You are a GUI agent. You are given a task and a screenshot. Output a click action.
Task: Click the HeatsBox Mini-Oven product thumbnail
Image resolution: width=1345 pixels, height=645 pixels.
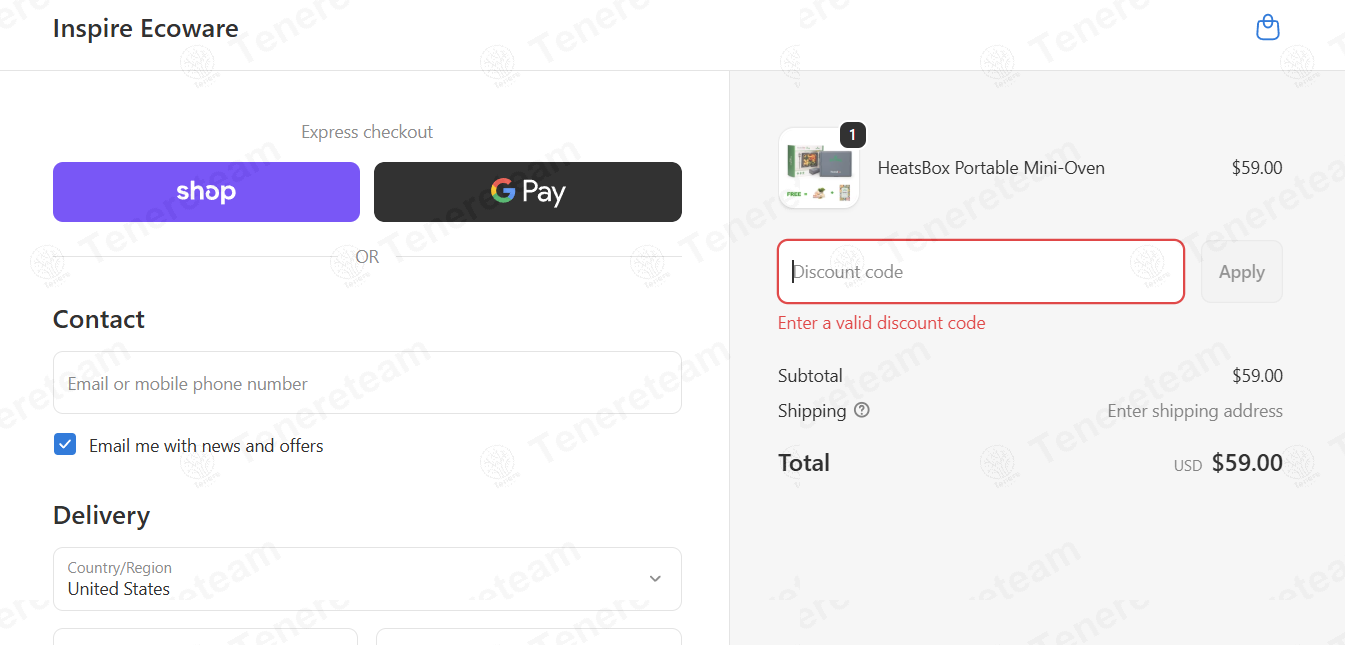click(x=819, y=168)
